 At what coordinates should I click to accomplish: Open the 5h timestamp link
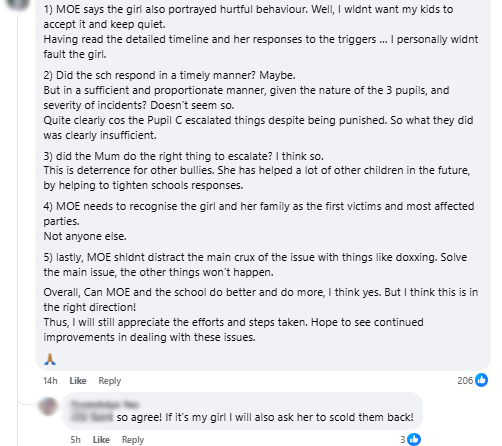tap(75, 440)
